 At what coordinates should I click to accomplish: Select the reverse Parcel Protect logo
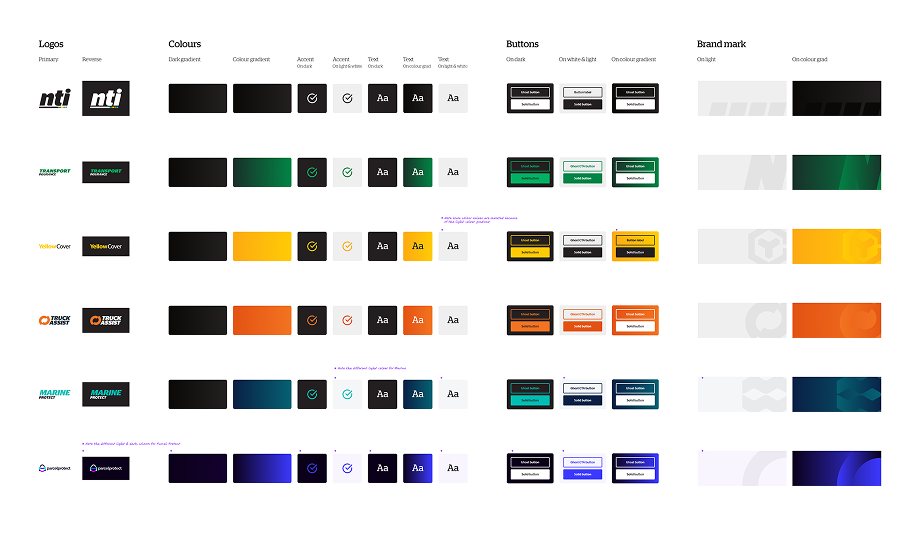click(x=106, y=467)
